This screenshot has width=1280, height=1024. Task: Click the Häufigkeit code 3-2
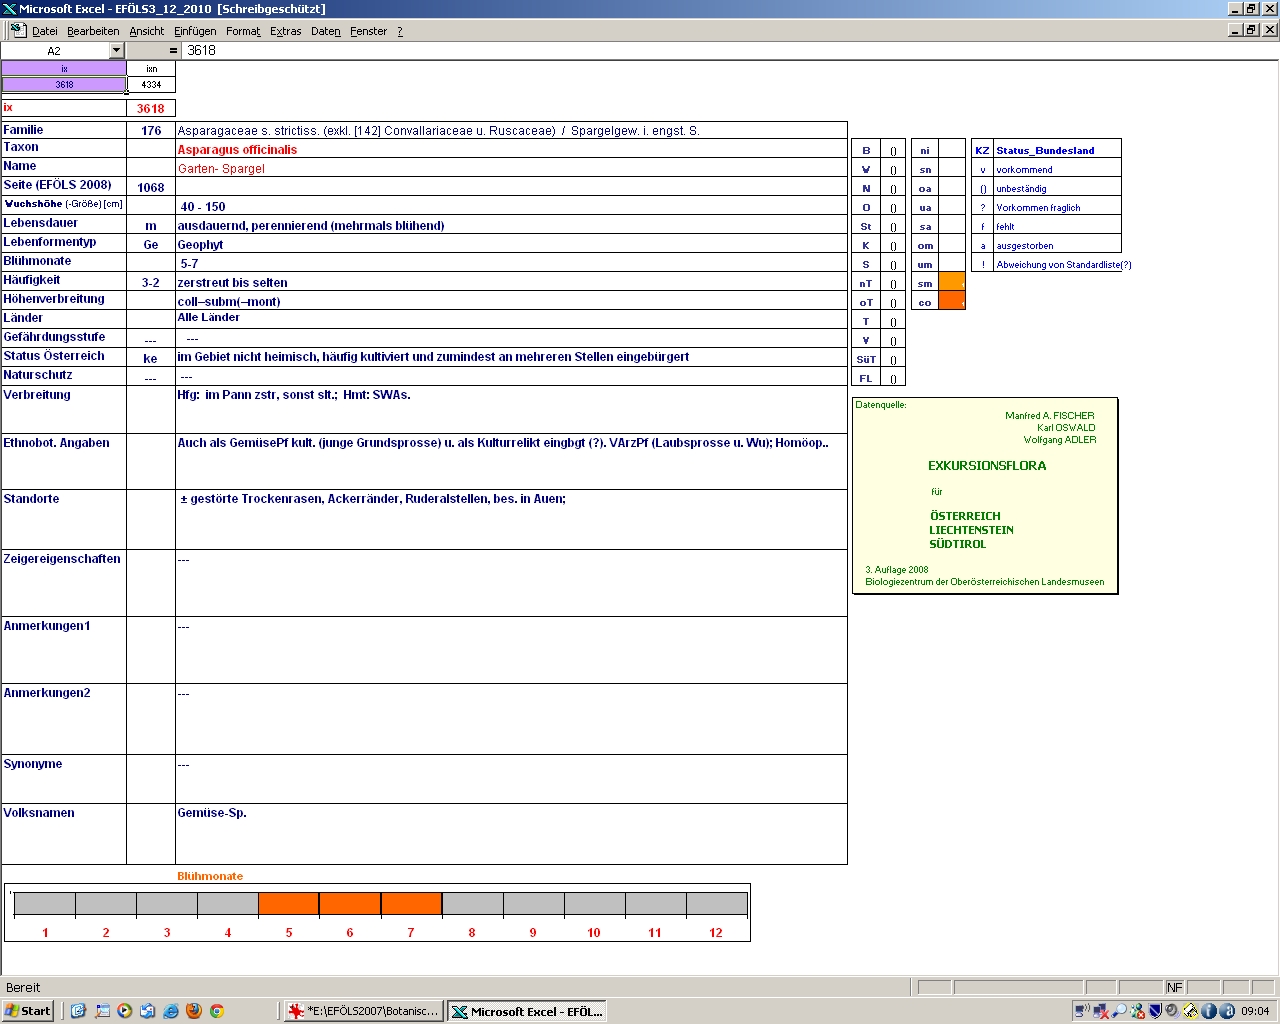coord(151,283)
